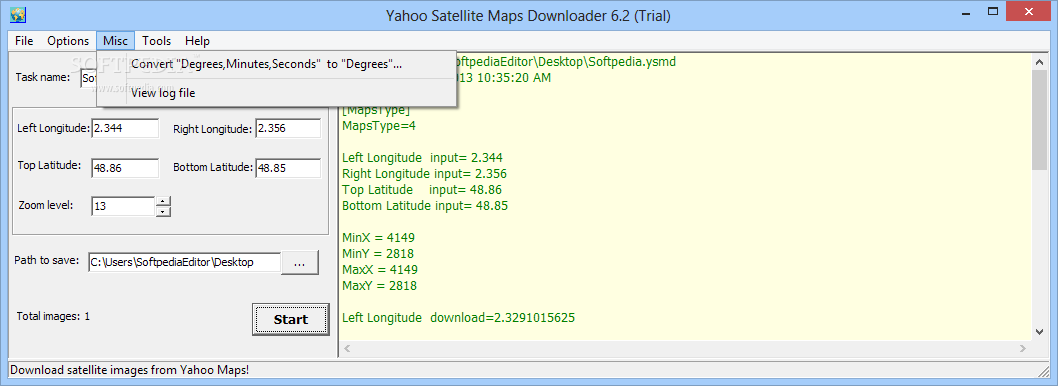Focus the Top Latitude input
The width and height of the screenshot is (1058, 386).
coord(125,168)
